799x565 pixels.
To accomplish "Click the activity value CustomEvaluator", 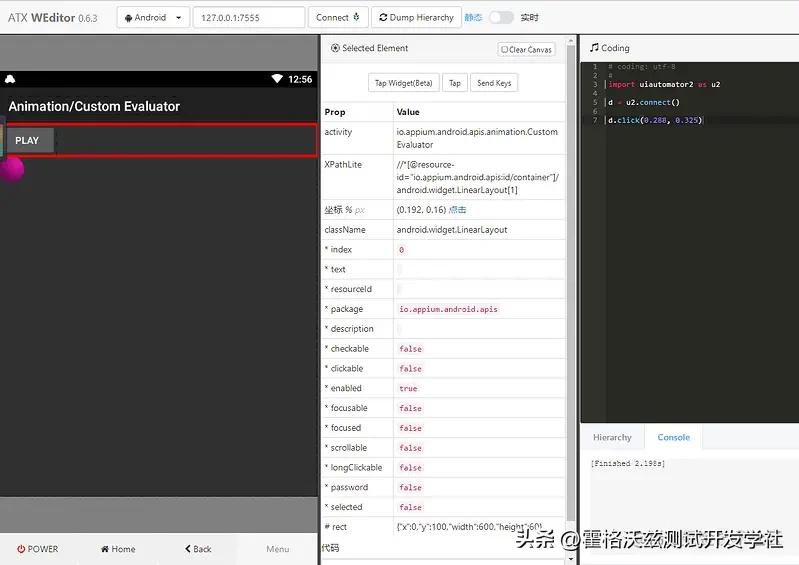I will click(x=477, y=138).
